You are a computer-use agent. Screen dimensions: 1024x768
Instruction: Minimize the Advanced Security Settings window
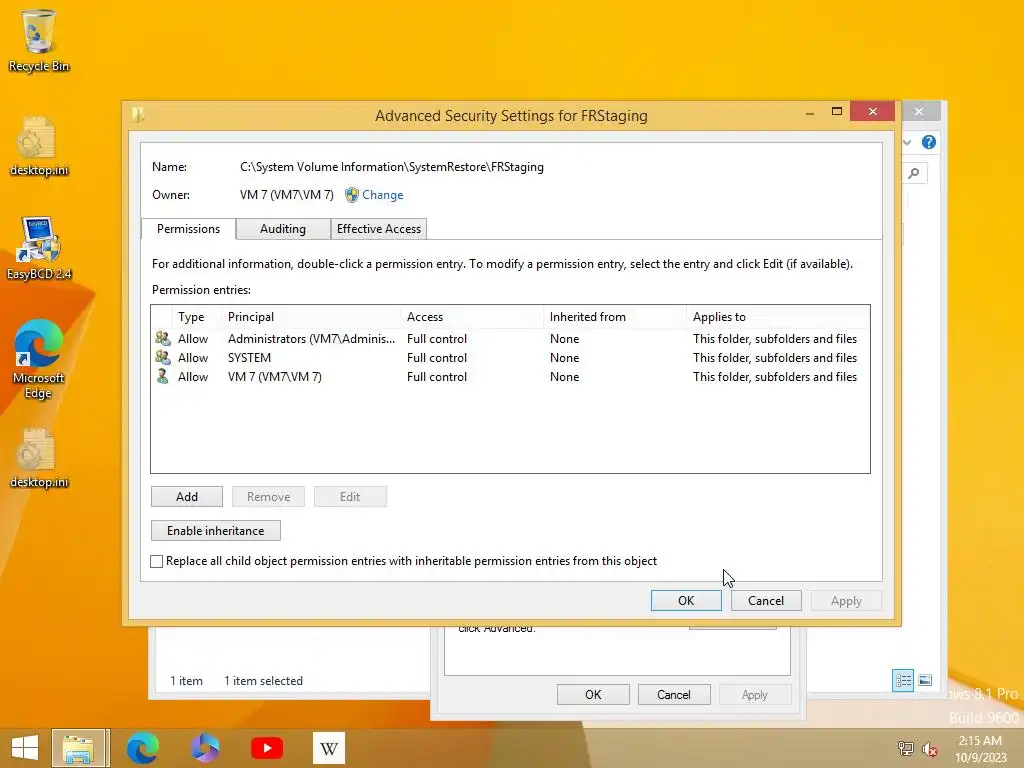click(x=810, y=112)
